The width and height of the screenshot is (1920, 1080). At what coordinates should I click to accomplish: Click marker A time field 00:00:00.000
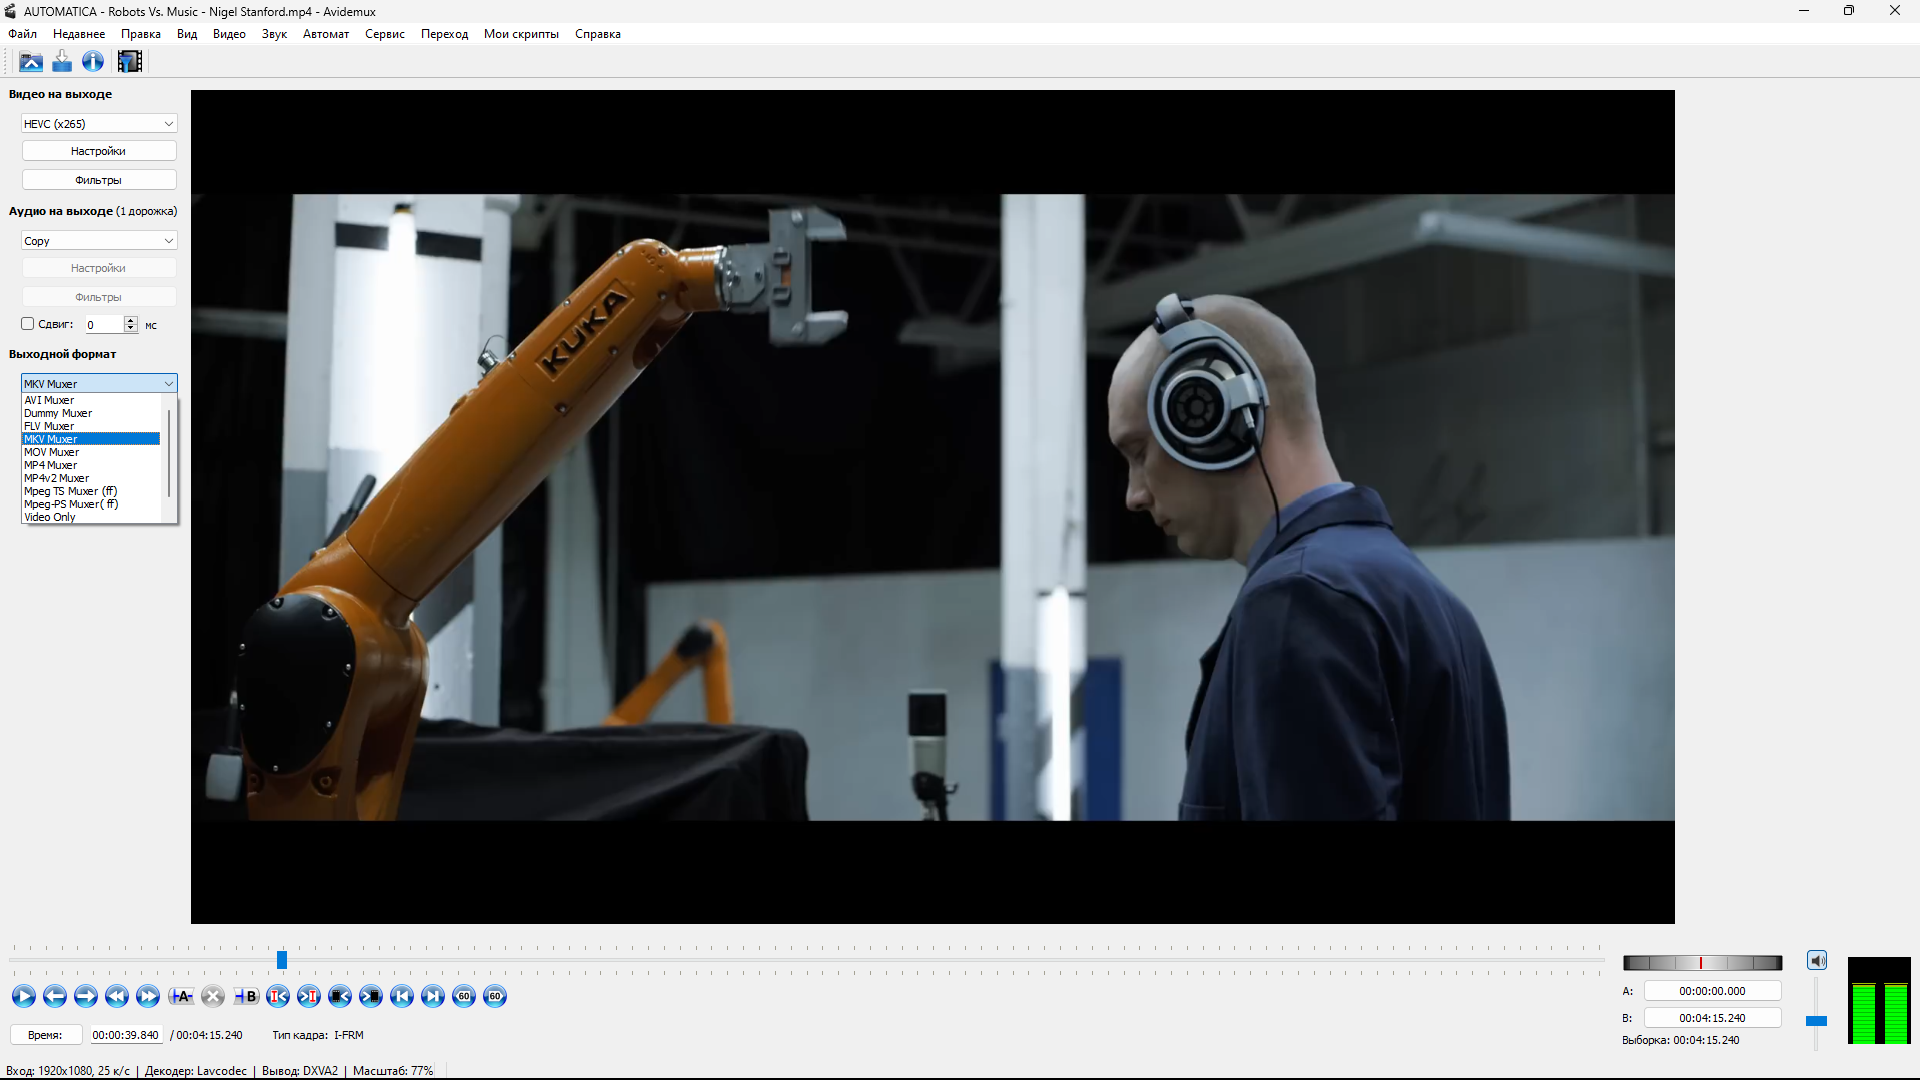tap(1712, 991)
